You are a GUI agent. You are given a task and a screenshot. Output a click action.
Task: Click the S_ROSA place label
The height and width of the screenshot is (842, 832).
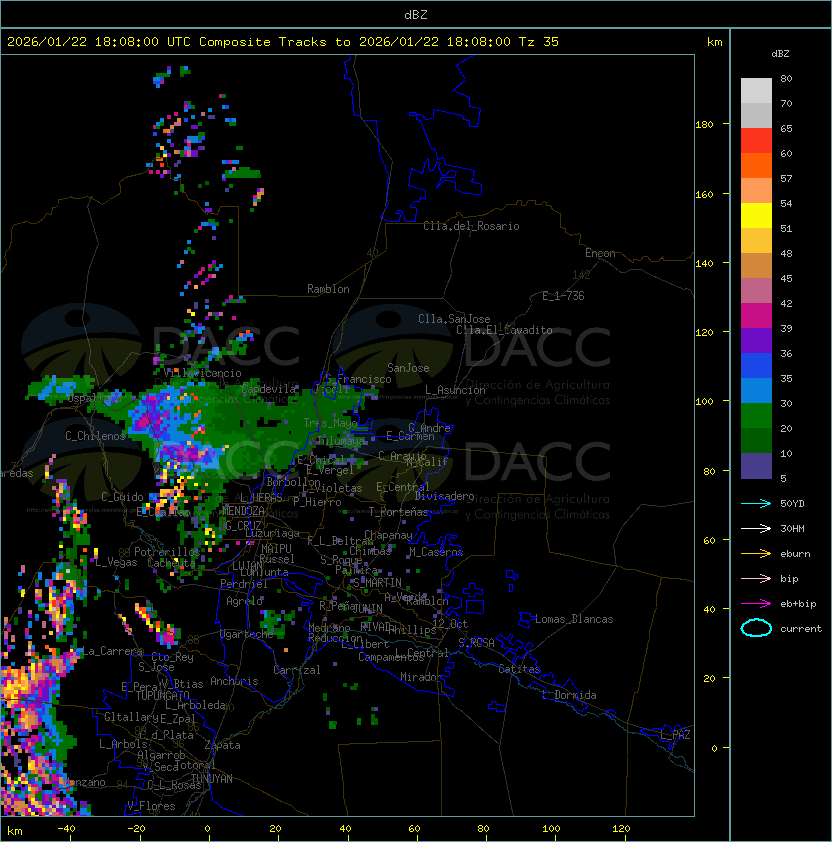pos(476,643)
